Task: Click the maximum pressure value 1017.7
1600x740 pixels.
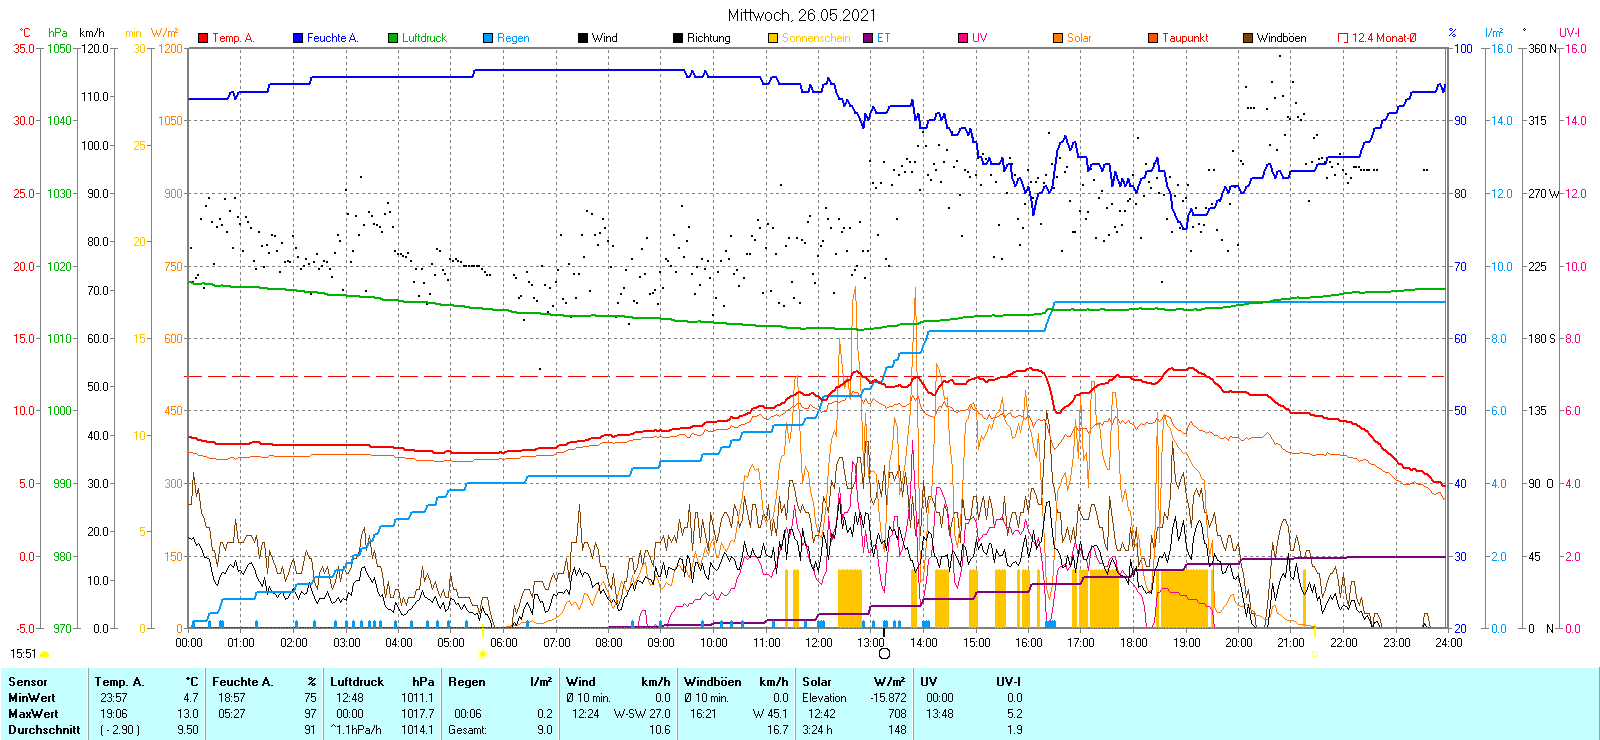Action: coord(418,714)
